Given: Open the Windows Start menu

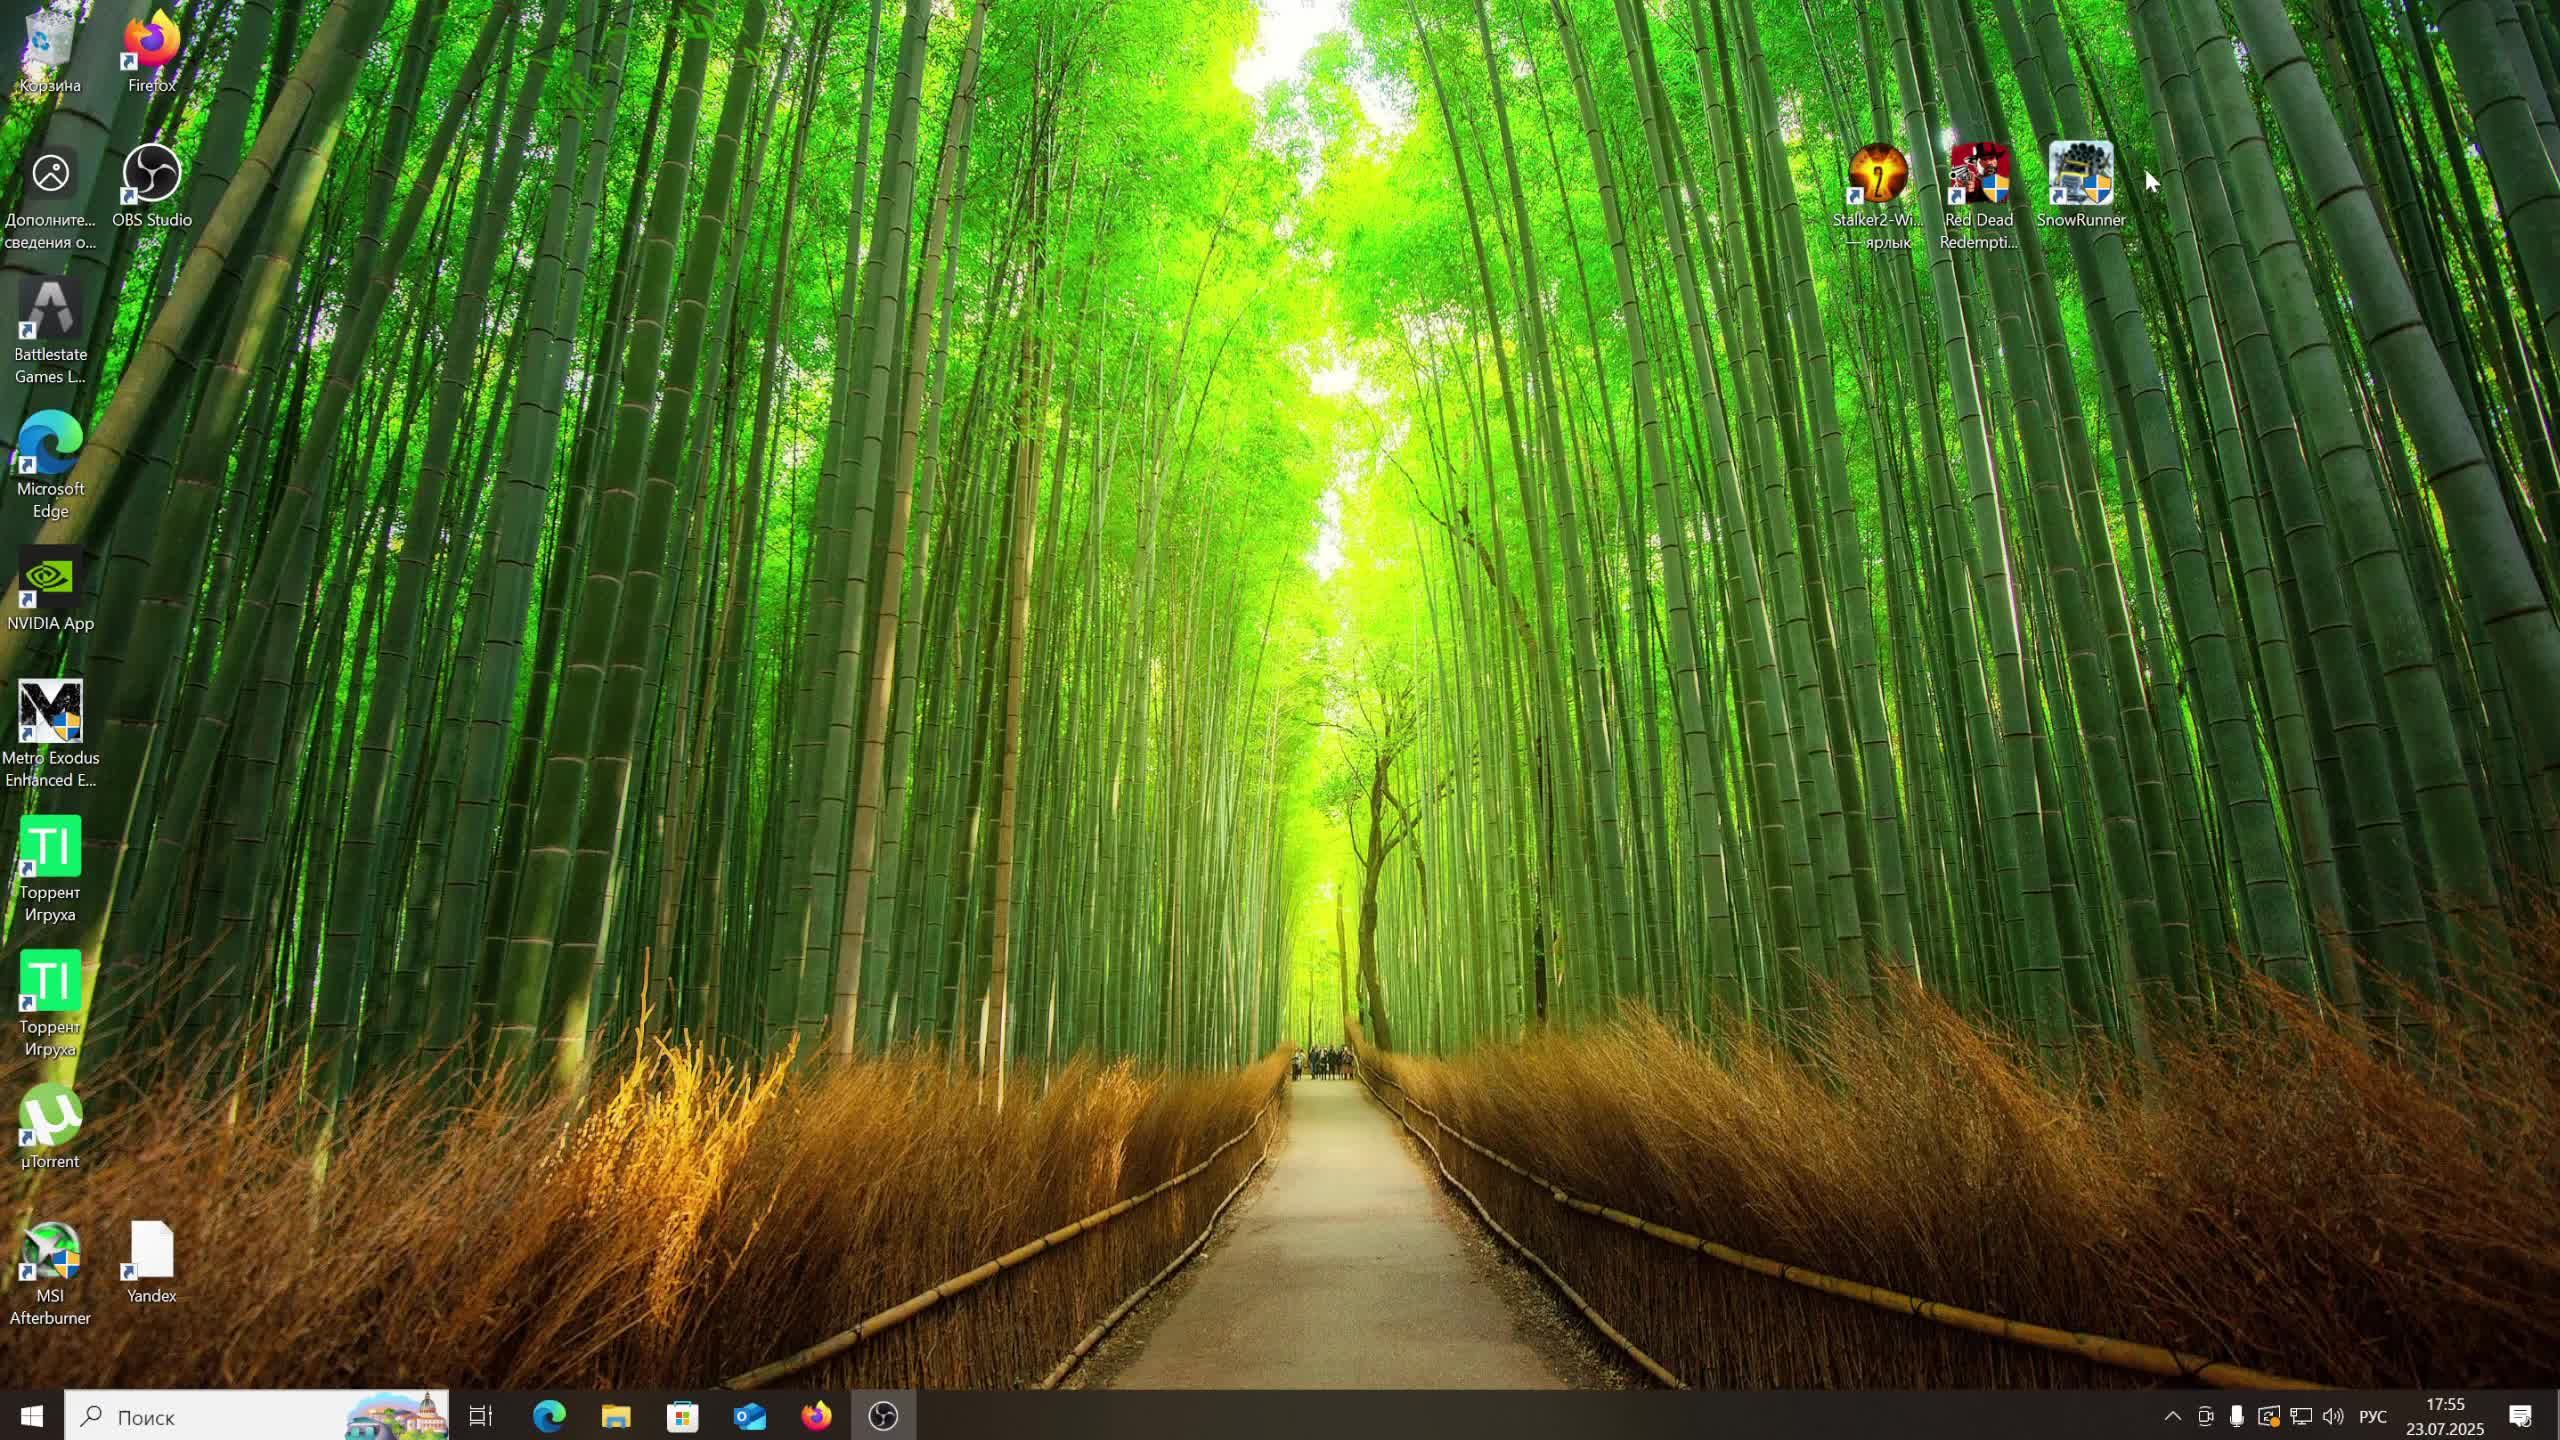Looking at the screenshot, I should tap(32, 1416).
